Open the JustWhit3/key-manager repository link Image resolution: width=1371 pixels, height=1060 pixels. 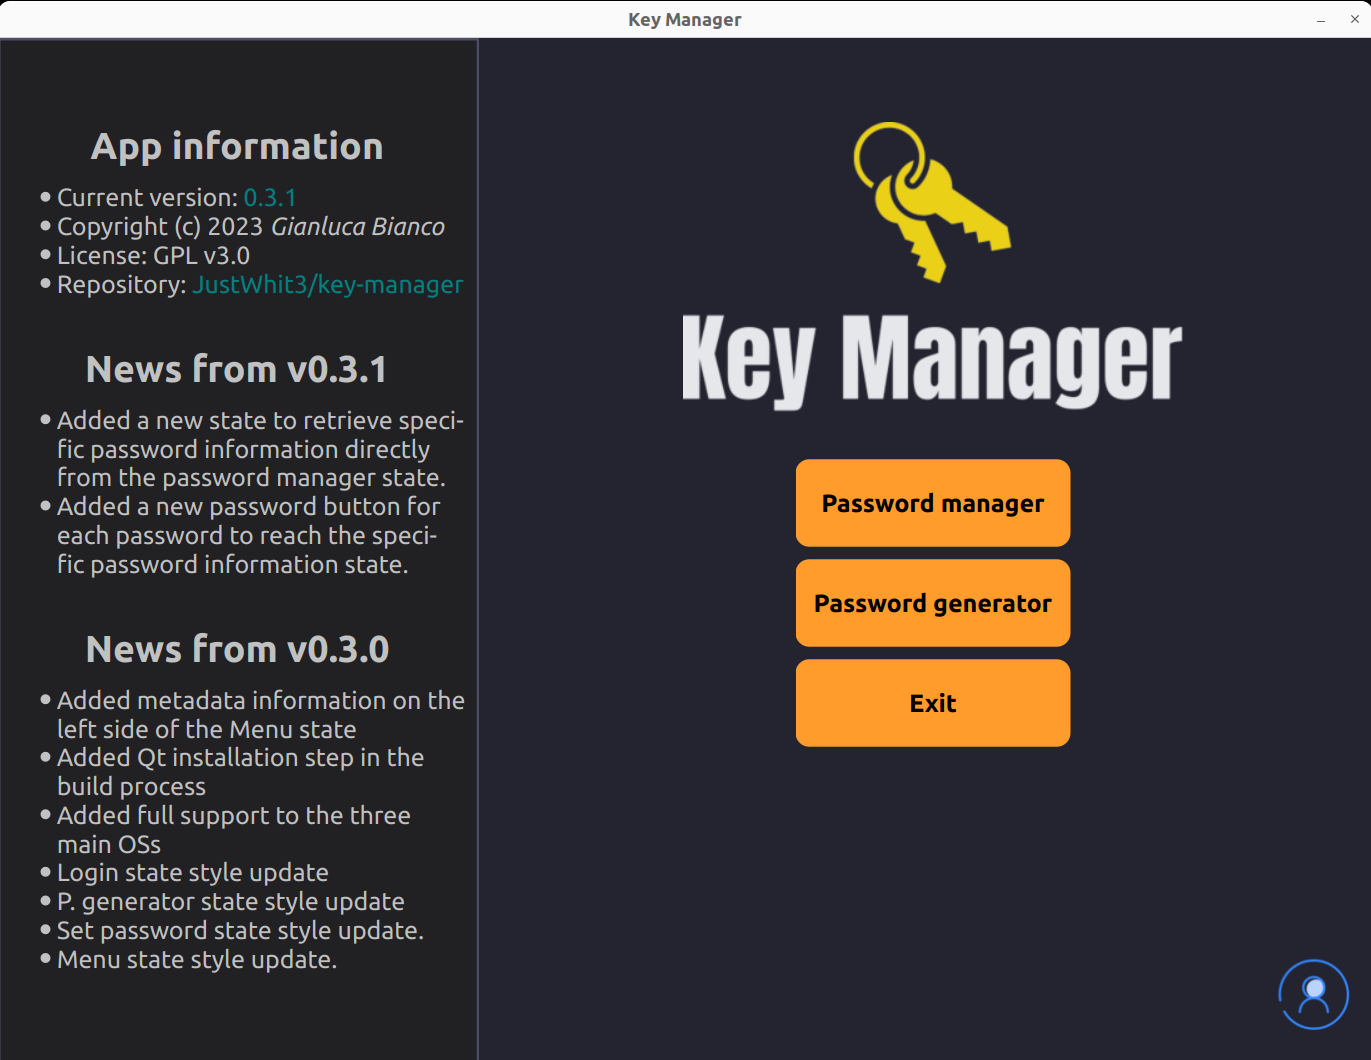click(x=328, y=285)
